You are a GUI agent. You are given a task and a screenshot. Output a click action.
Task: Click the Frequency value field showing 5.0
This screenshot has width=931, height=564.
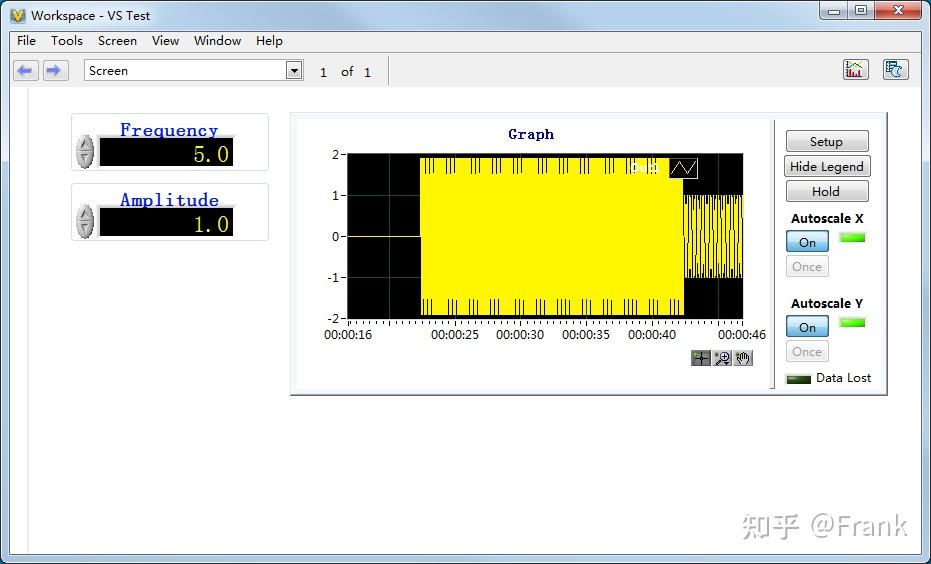pos(166,153)
